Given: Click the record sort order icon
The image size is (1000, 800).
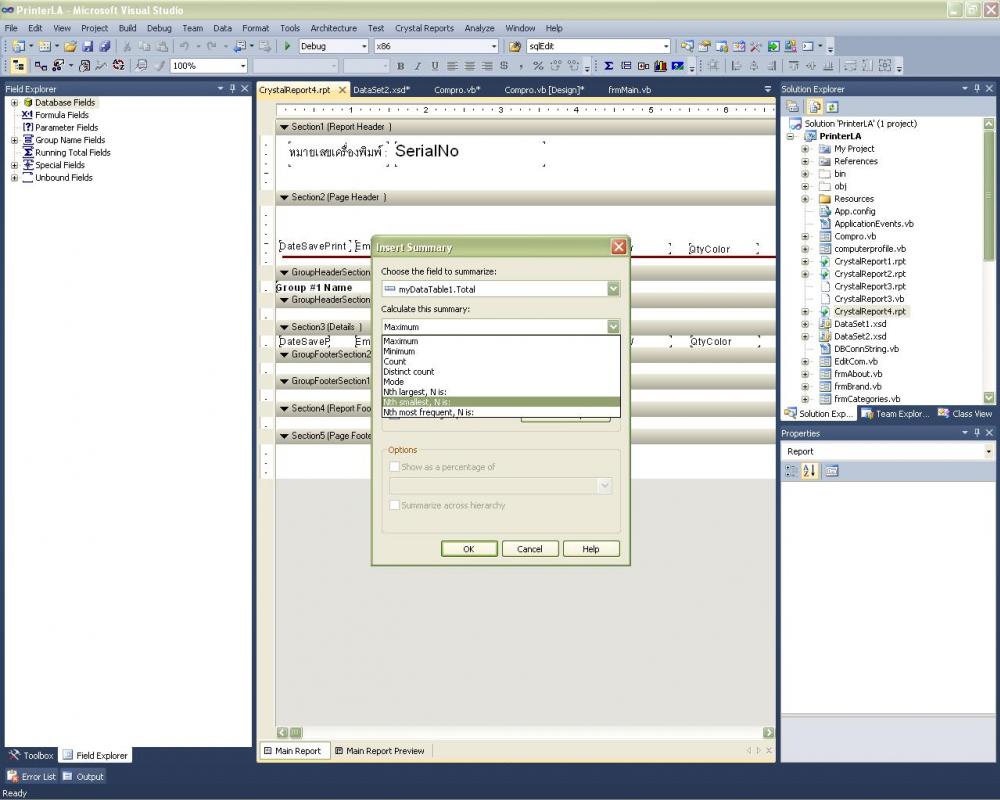Looking at the screenshot, I should pyautogui.click(x=119, y=66).
